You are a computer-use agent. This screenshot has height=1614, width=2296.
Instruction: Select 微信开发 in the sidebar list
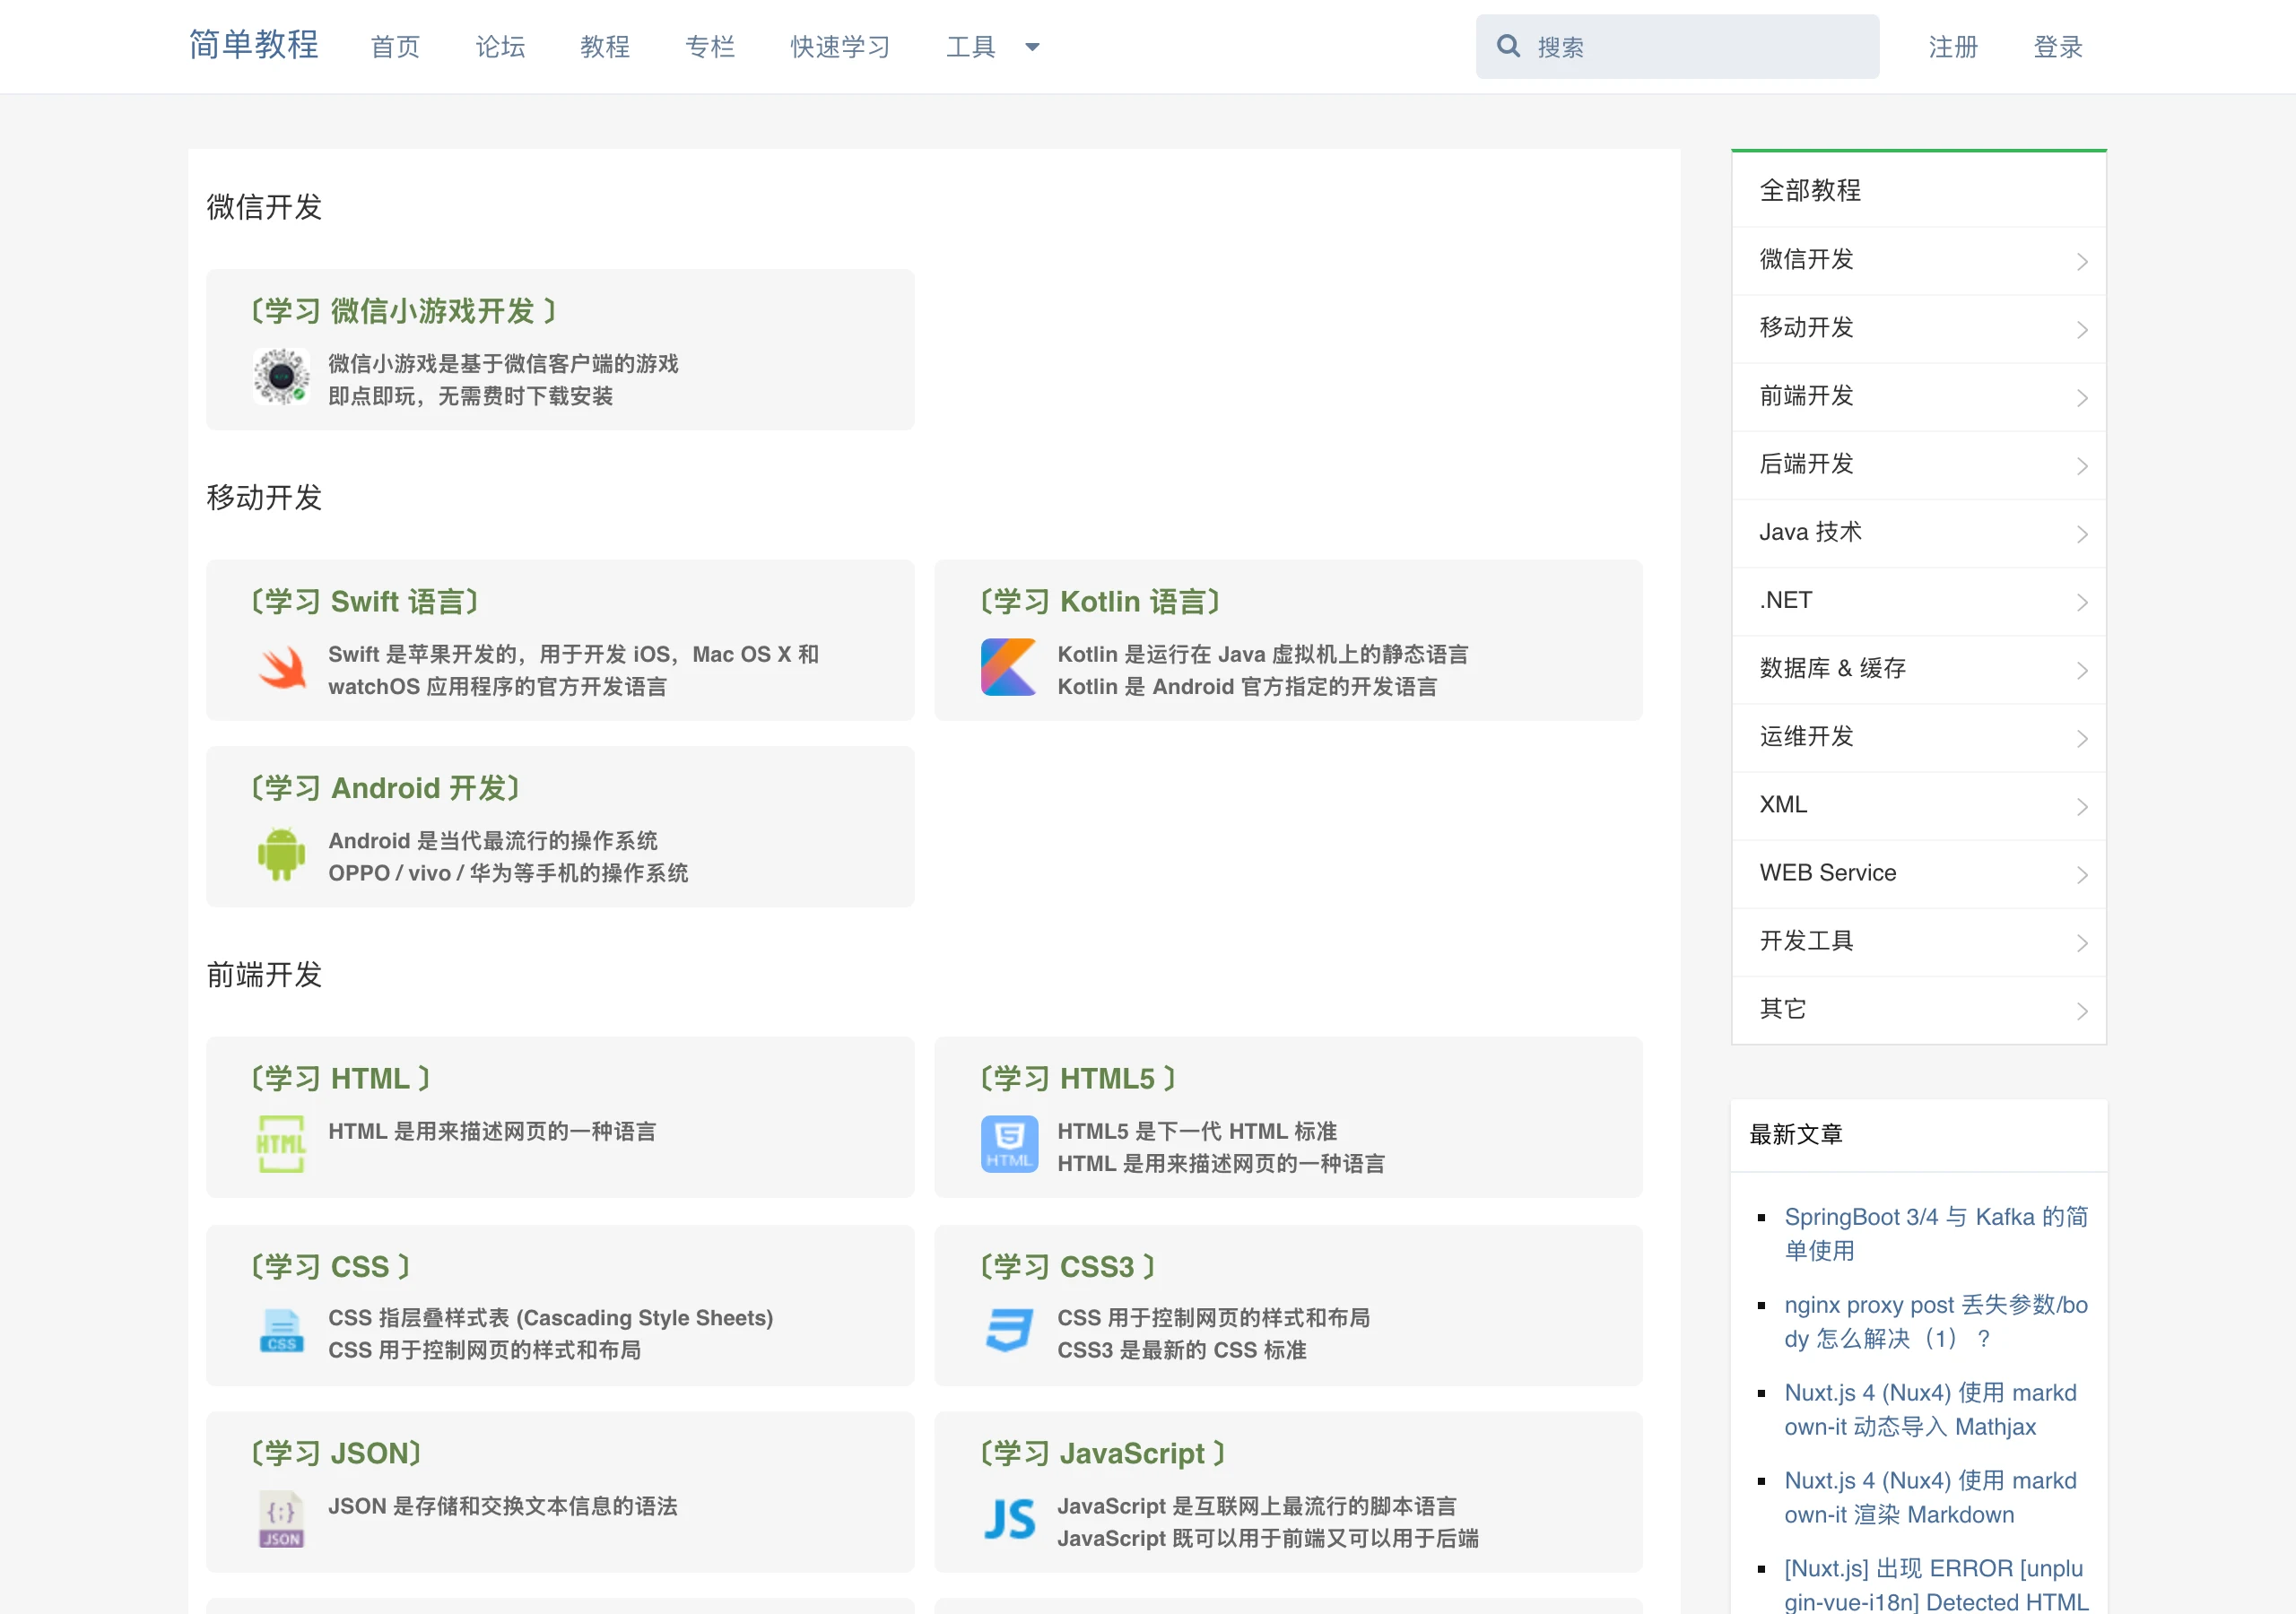coord(1918,261)
